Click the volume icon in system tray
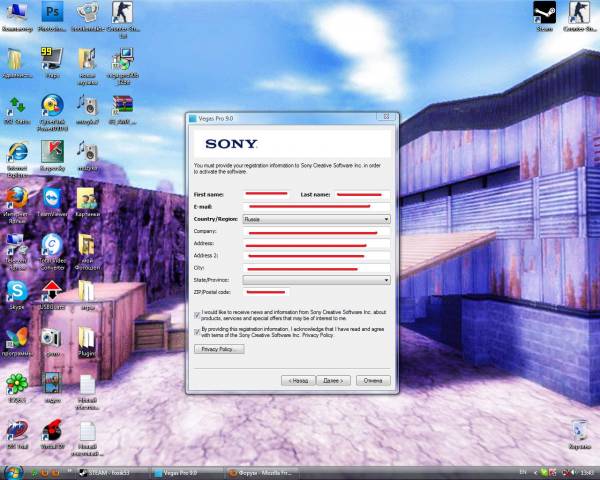Viewport: 600px width, 480px height. point(571,473)
